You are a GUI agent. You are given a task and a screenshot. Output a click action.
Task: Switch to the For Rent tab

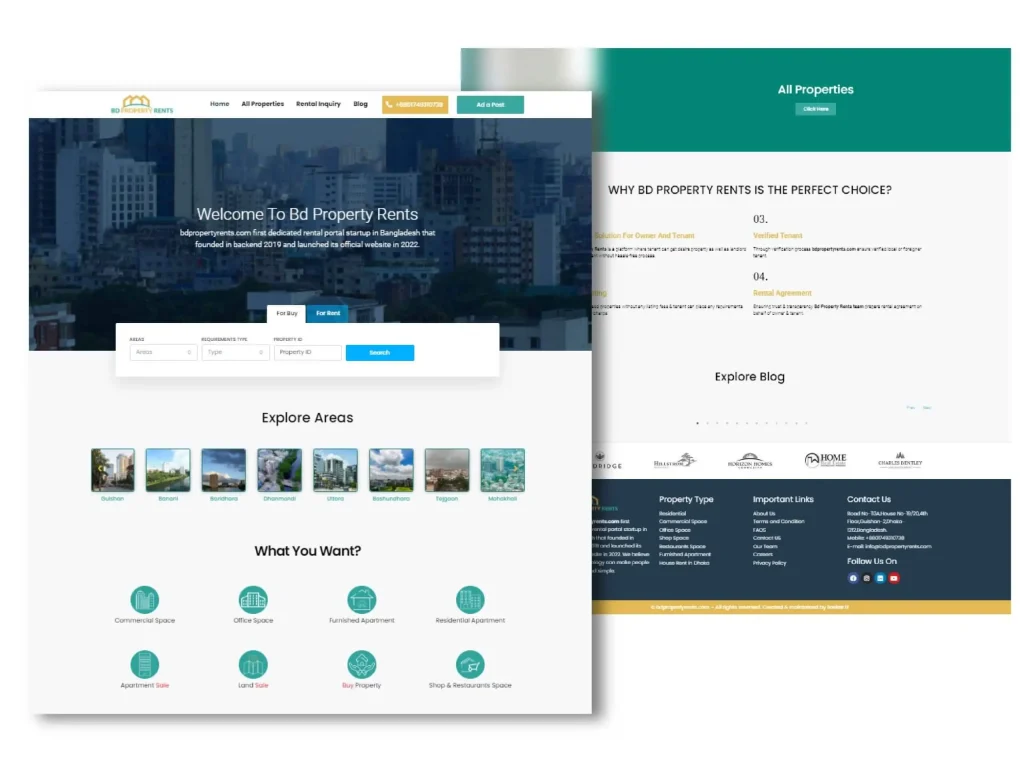click(328, 313)
